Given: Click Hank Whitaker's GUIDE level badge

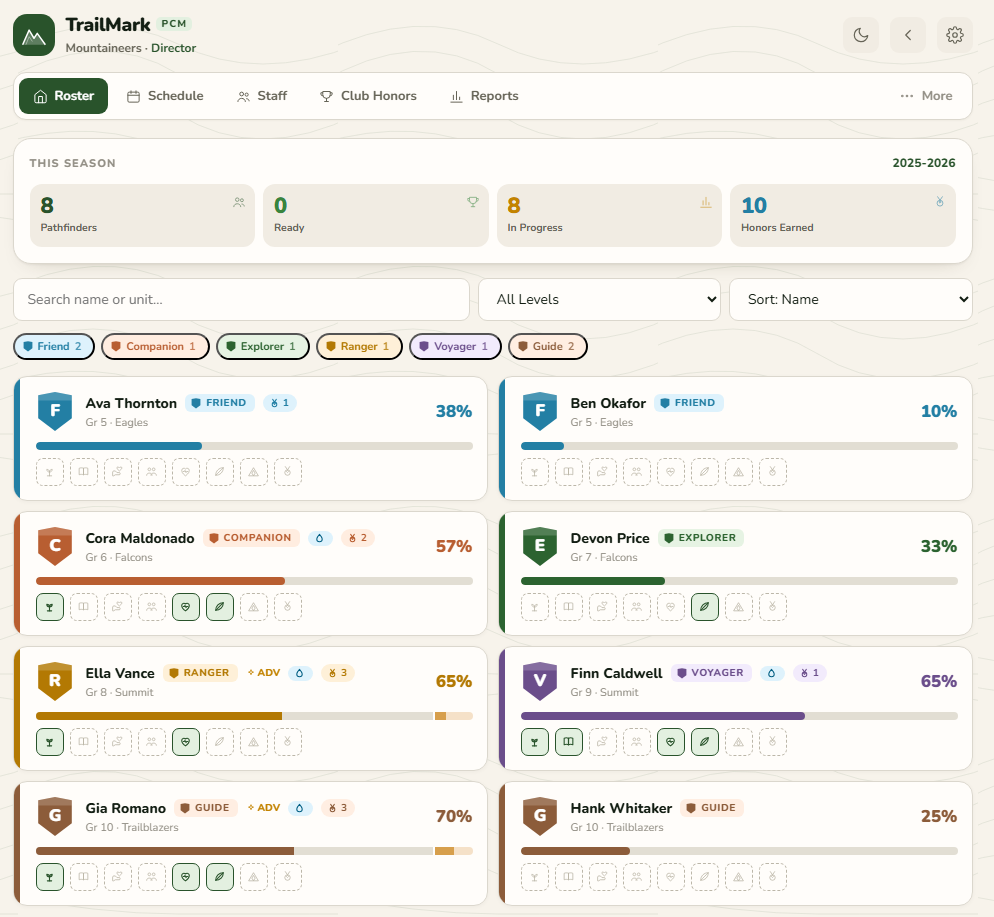Looking at the screenshot, I should tap(712, 808).
